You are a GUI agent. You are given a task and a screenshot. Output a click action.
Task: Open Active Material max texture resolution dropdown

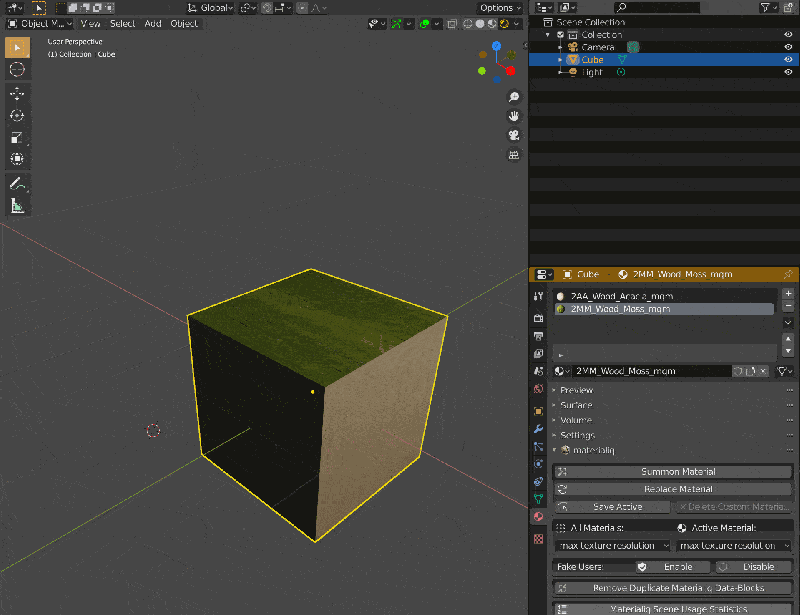tap(734, 546)
